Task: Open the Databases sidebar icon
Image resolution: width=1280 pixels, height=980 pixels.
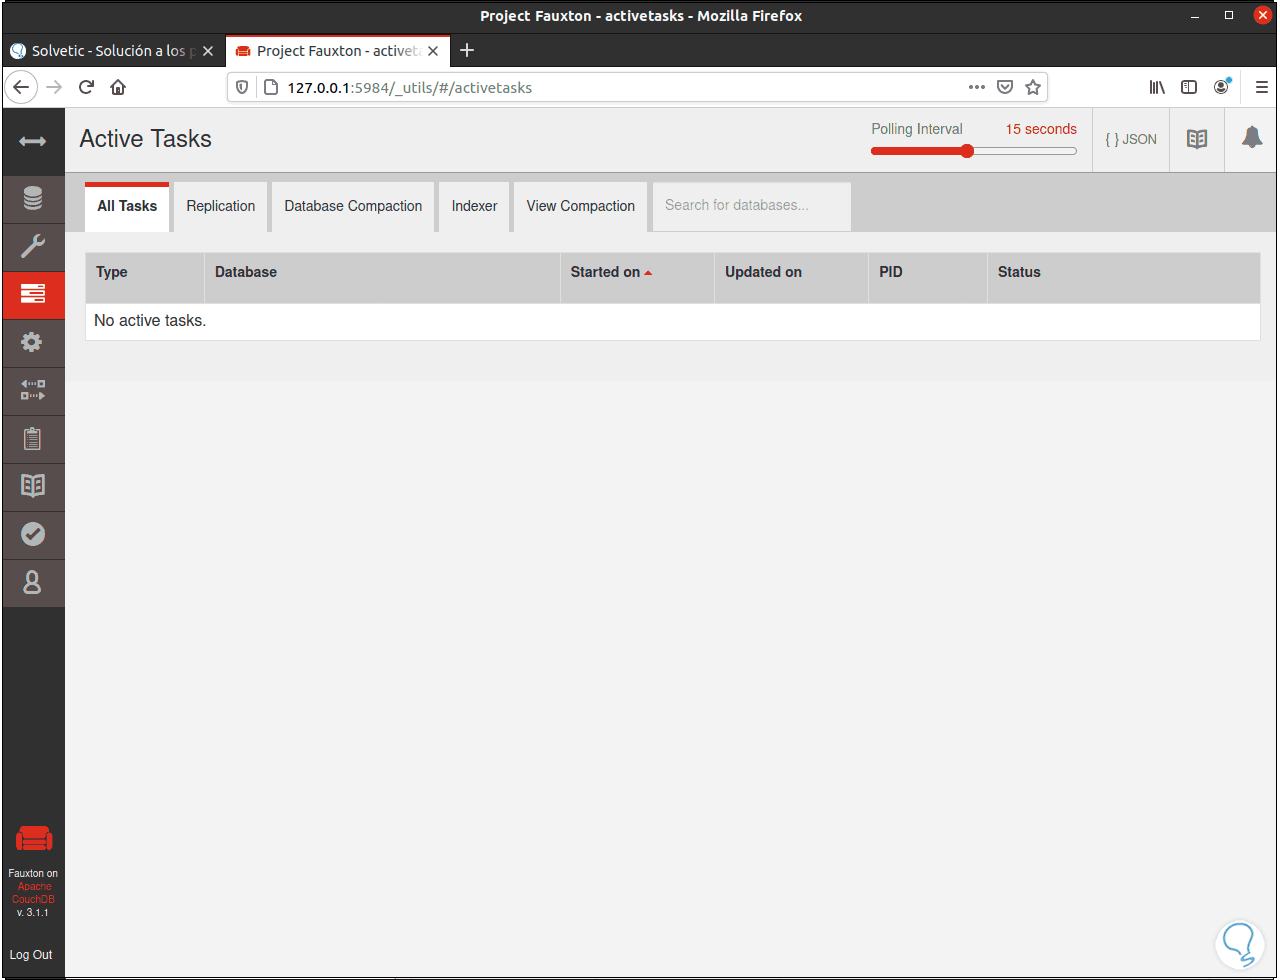Action: pos(33,199)
